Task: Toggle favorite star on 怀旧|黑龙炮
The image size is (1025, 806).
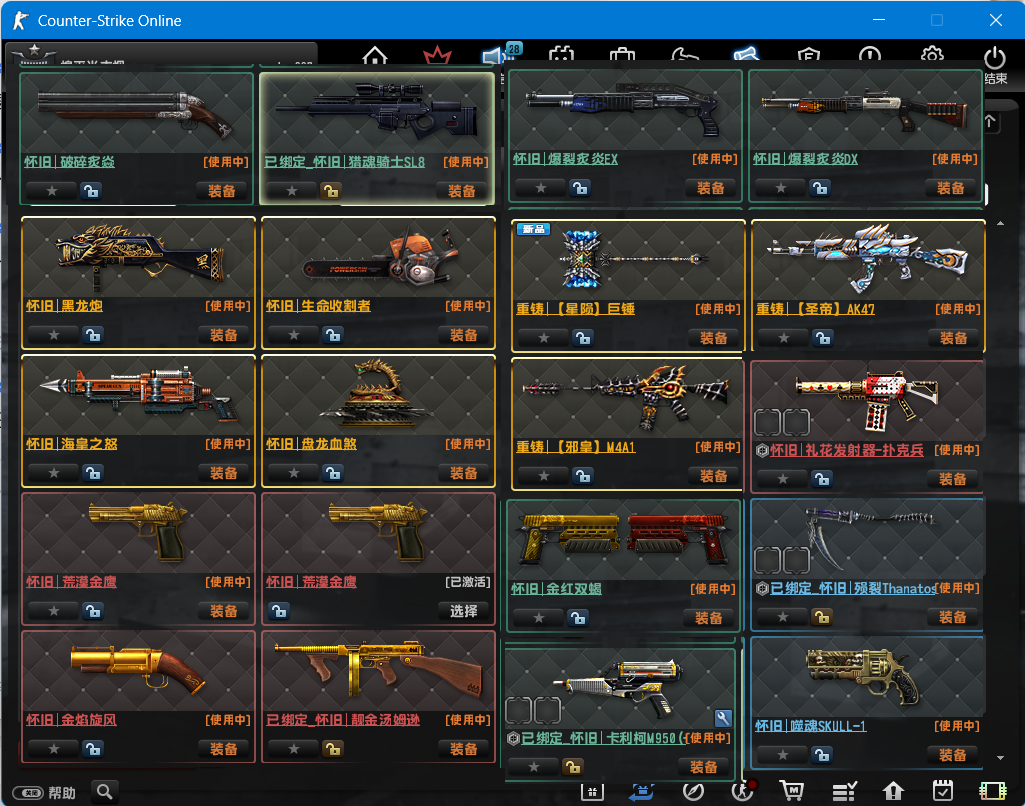Action: [54, 335]
